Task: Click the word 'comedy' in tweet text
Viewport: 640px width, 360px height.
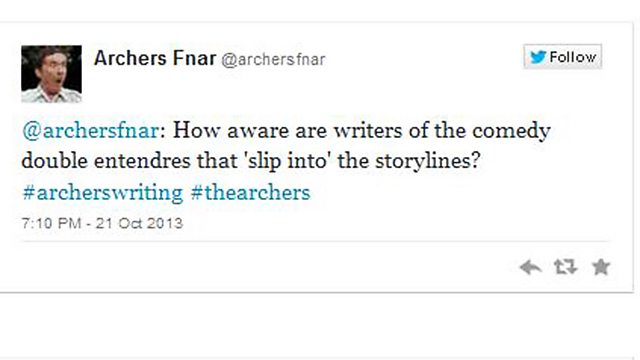Action: [x=511, y=132]
